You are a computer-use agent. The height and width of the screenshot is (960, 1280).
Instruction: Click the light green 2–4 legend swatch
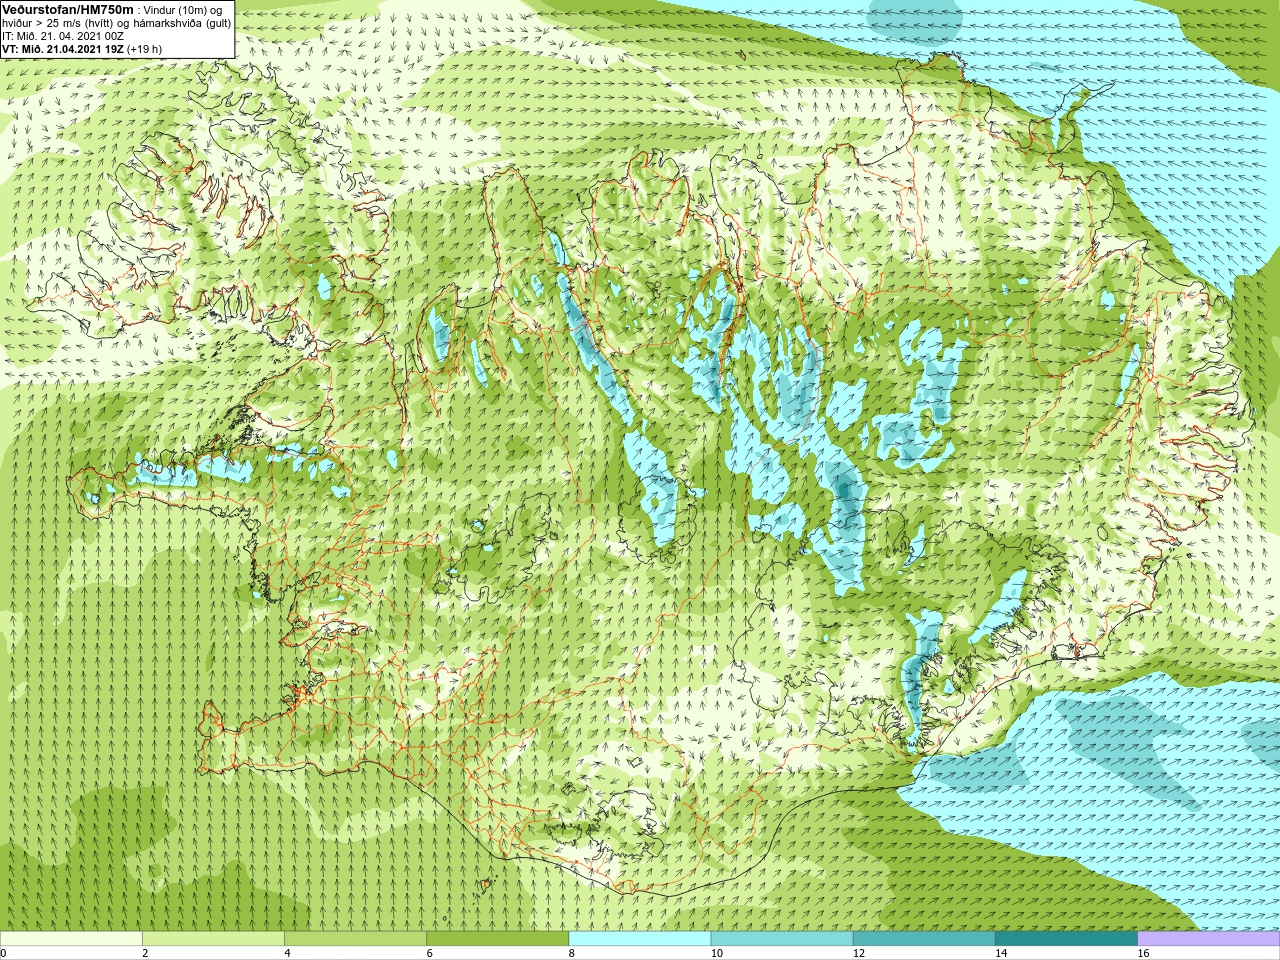(213, 939)
